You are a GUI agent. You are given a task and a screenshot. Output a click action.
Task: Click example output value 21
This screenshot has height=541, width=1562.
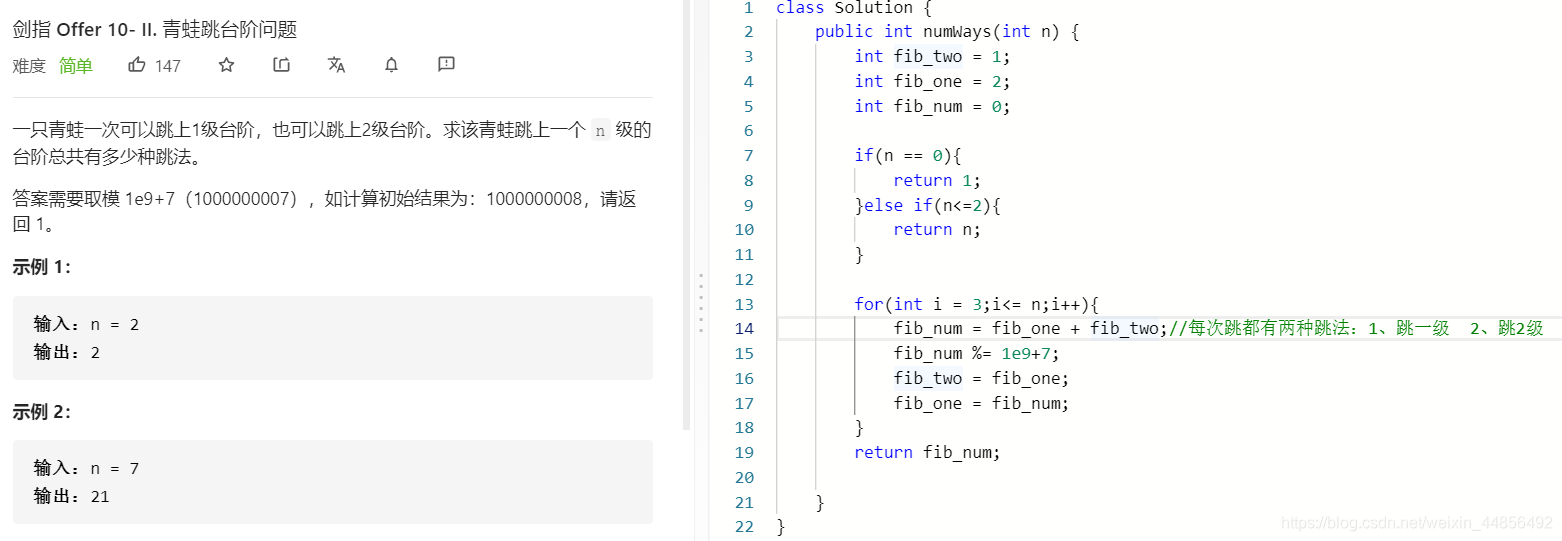pos(99,496)
